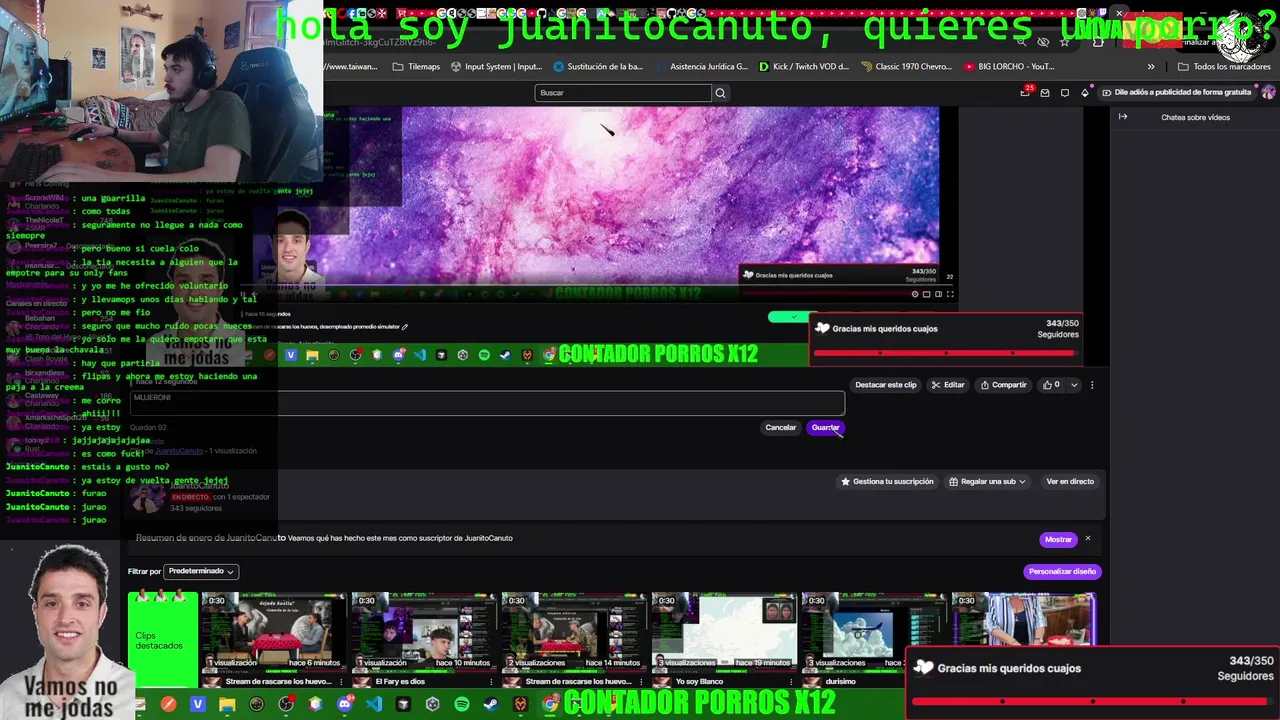Open the clip thumbnail dated hace 6 minutos

[273, 631]
